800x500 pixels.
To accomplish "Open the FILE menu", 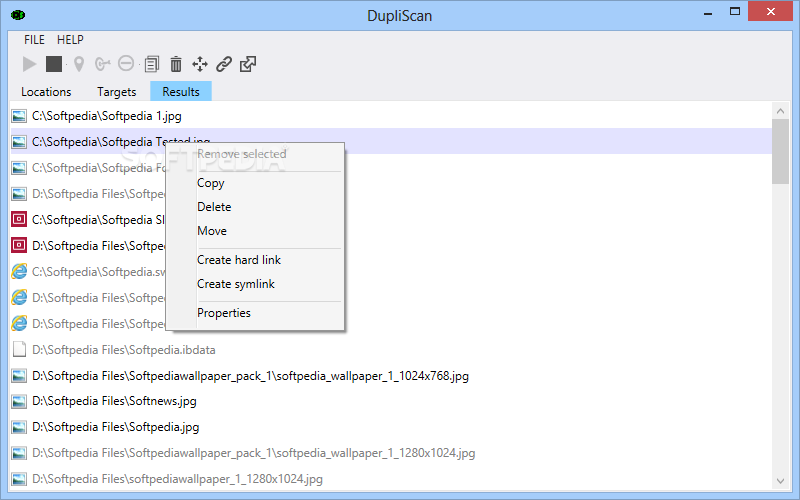I will tap(34, 40).
